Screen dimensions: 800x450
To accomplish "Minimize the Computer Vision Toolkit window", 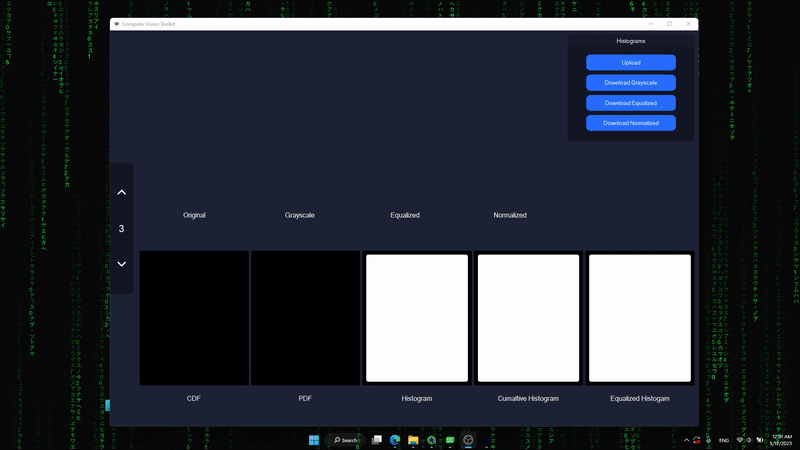I will click(x=651, y=24).
